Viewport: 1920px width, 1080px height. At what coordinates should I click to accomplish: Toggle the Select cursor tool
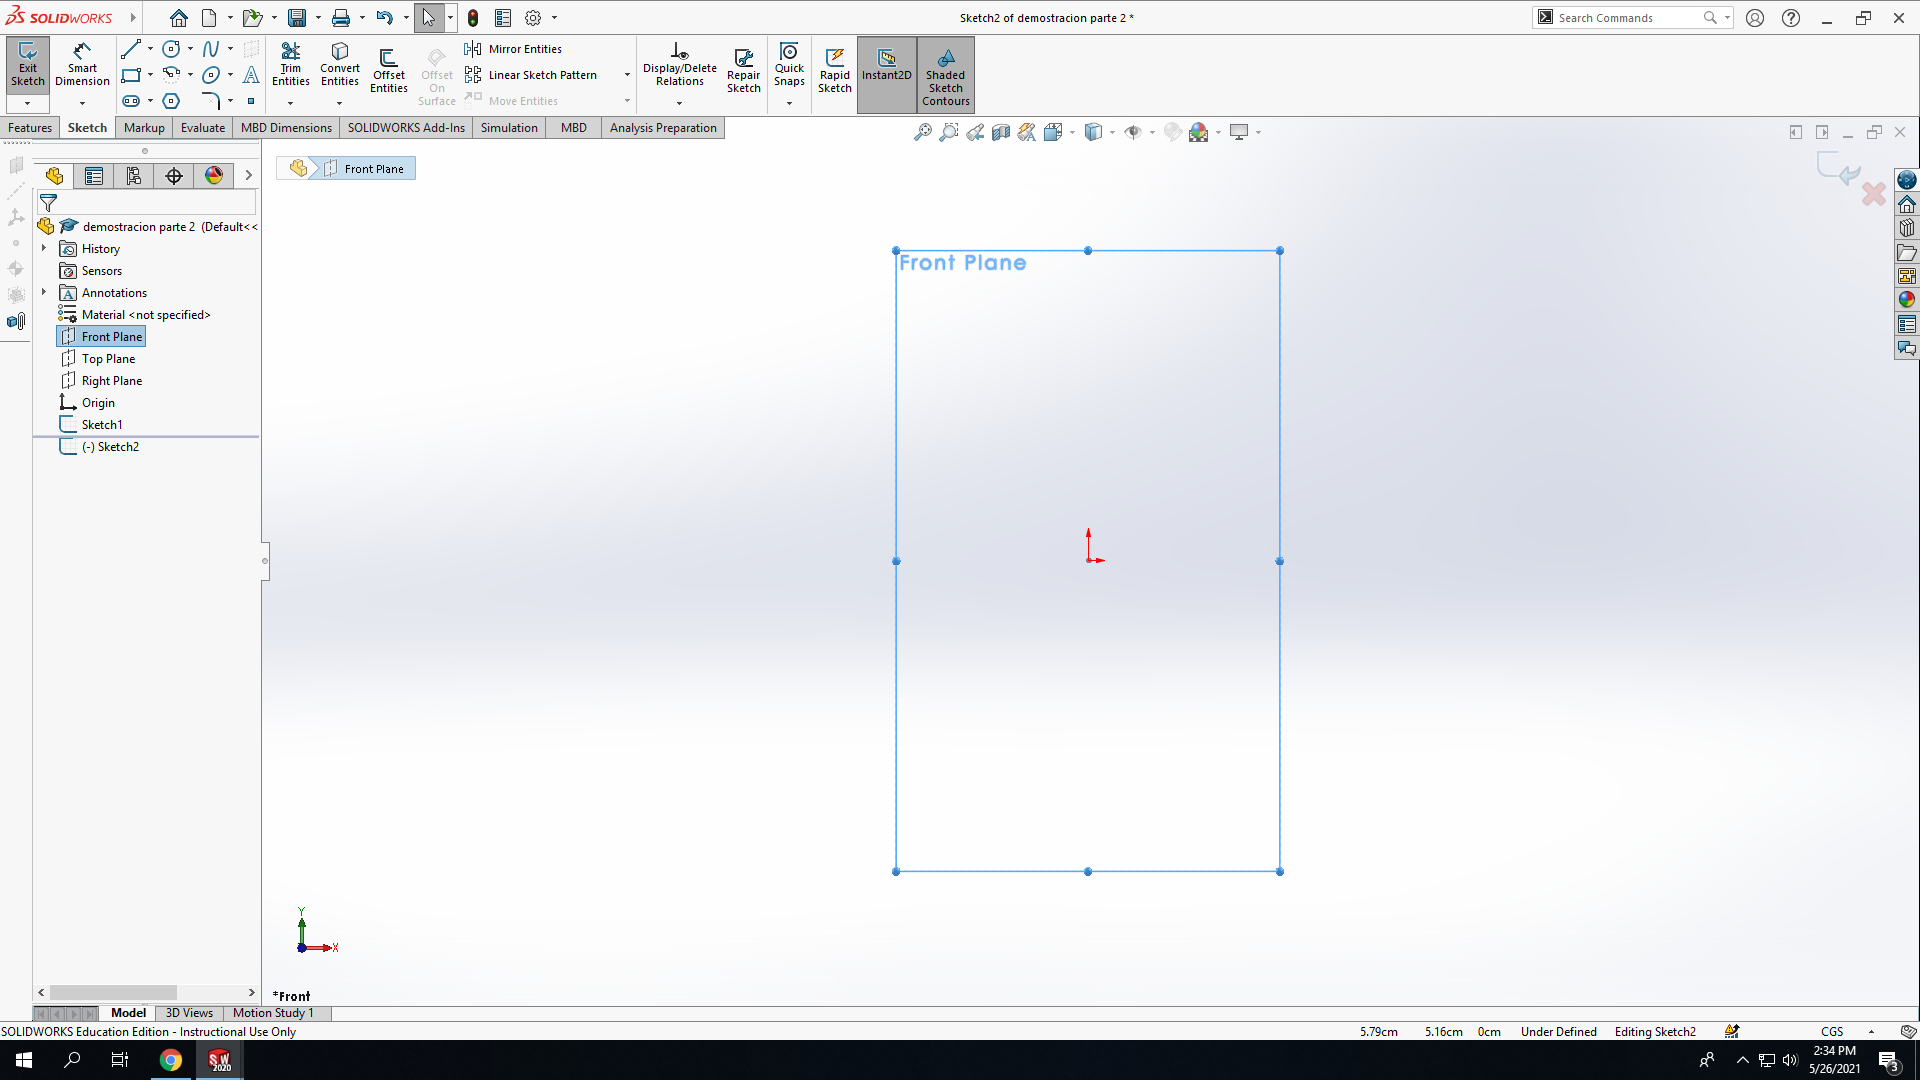coord(428,18)
